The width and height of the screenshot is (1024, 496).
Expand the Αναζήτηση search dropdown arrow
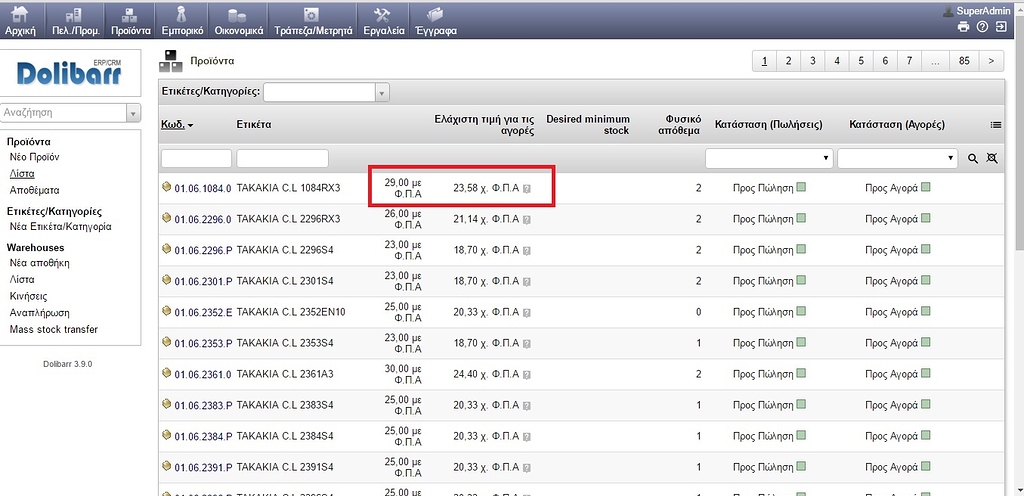(133, 112)
